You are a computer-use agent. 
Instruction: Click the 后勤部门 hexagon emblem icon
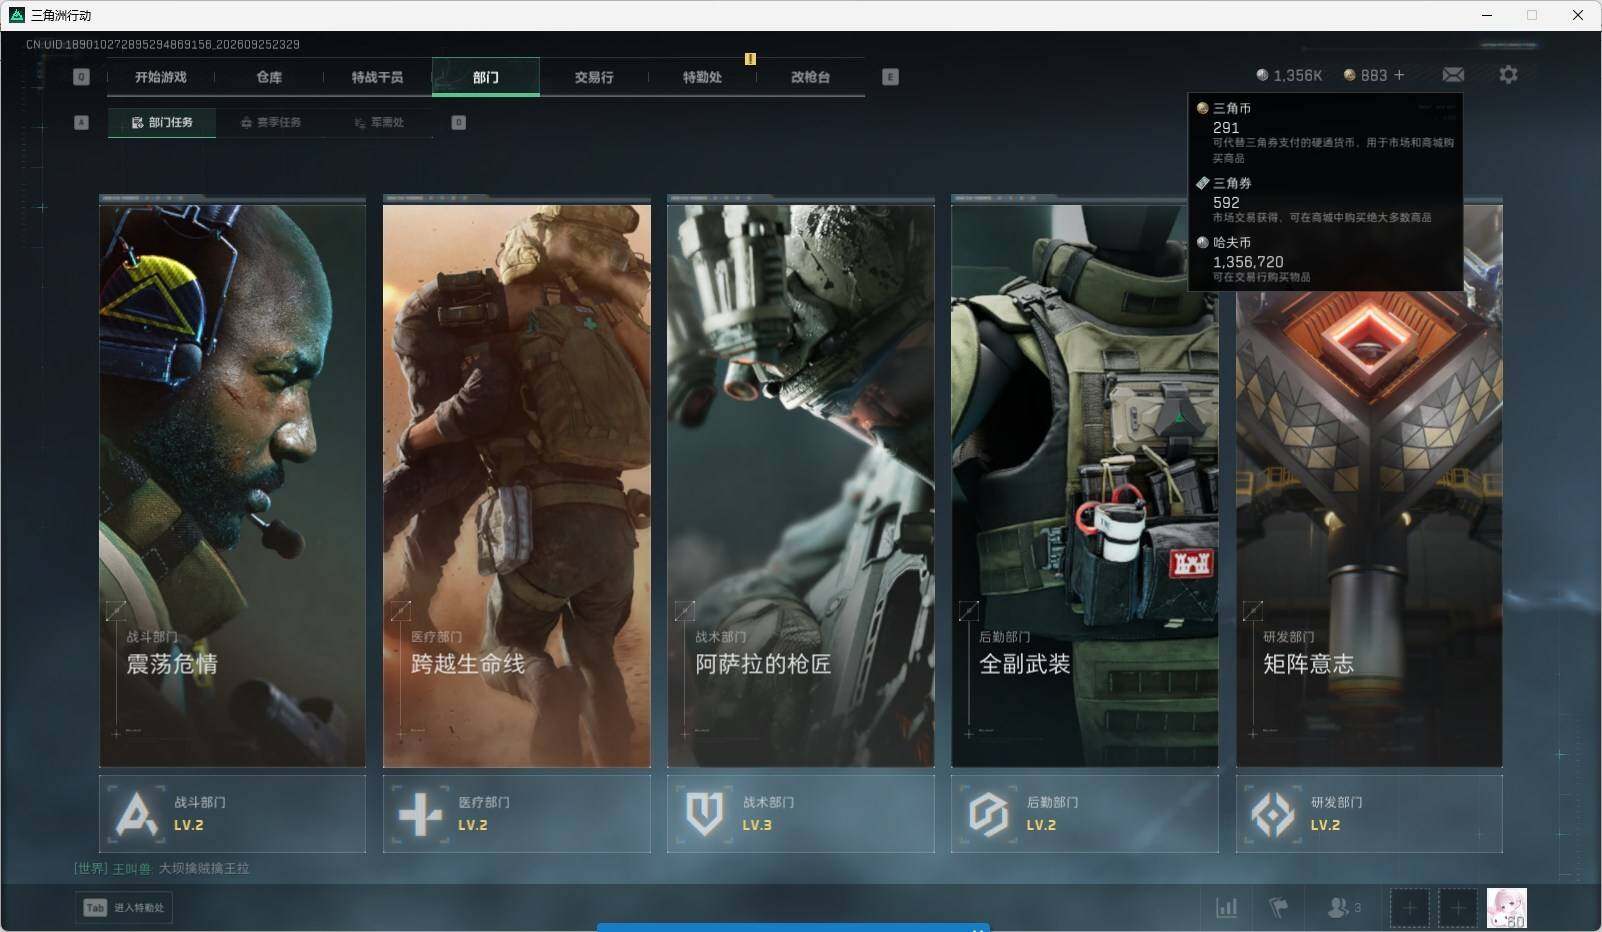coord(988,814)
